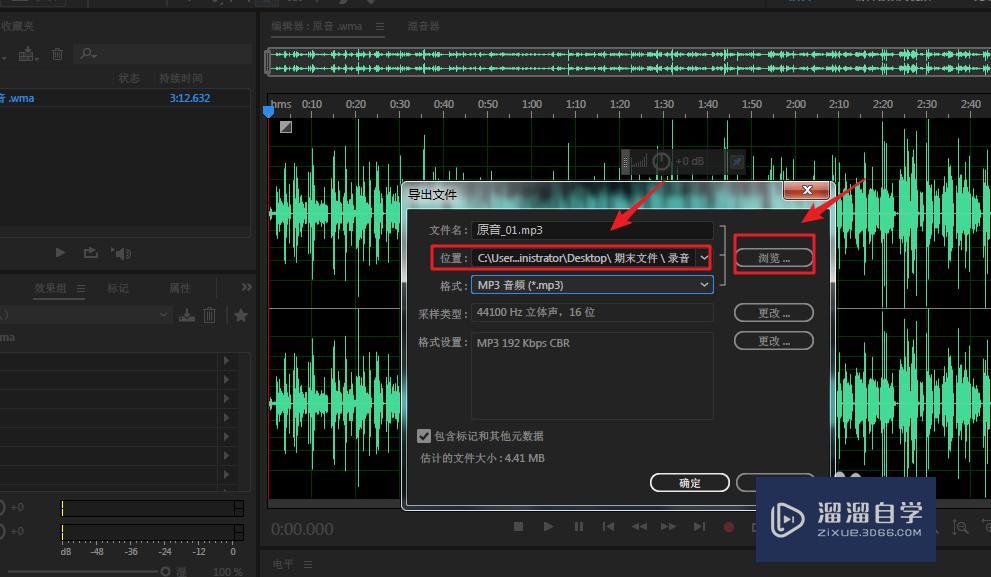Save the effects rack preset icon

tap(187, 314)
